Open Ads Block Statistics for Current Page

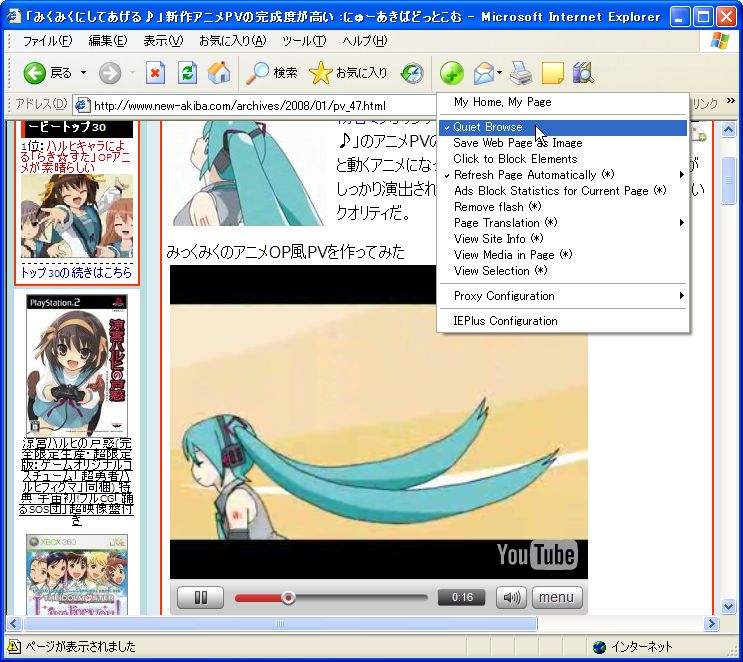point(562,190)
